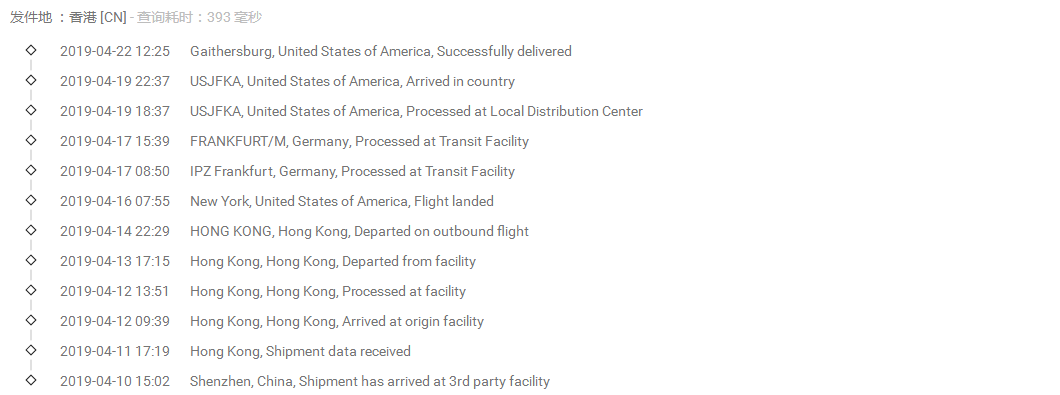Select the 2019-04-17 08:50 timestamp
Screen dimensions: 1060x395
pyautogui.click(x=115, y=171)
